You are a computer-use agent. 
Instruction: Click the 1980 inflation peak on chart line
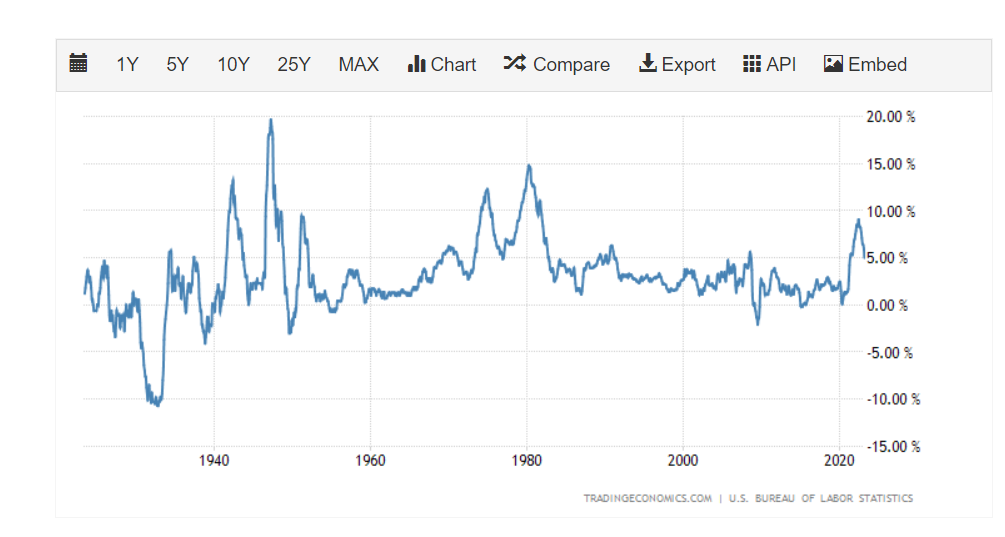tap(529, 167)
